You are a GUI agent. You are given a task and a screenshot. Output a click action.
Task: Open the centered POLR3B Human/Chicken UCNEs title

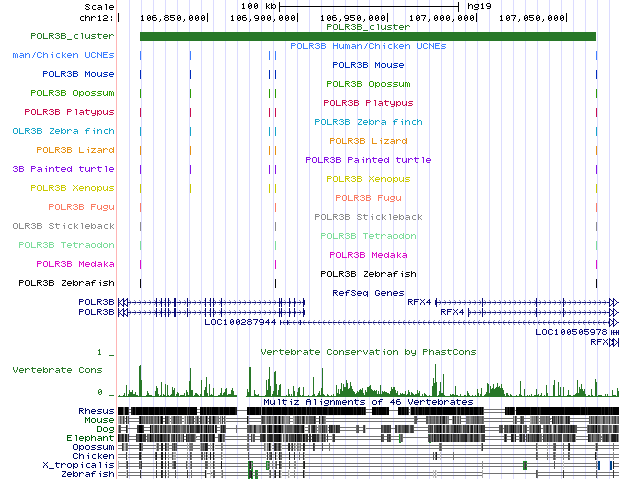[368, 46]
